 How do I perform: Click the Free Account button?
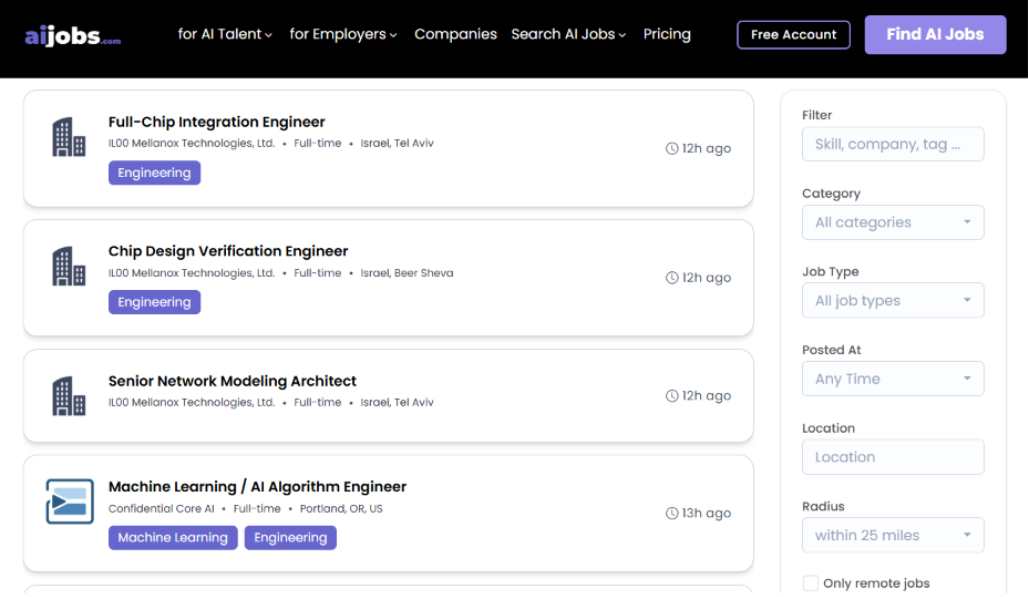(x=793, y=35)
